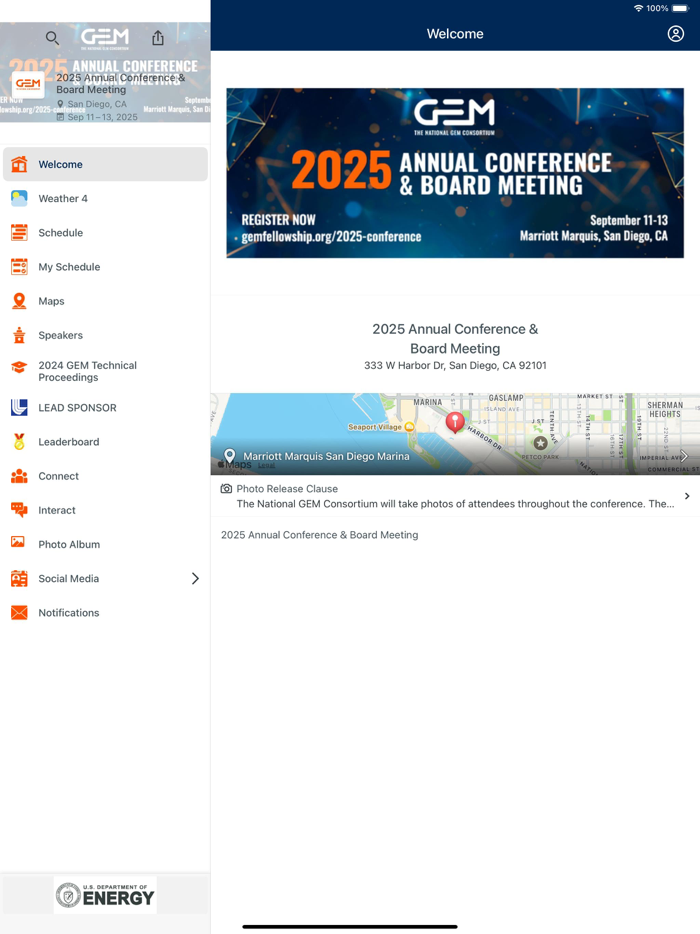Click the Welcome house icon

point(19,164)
